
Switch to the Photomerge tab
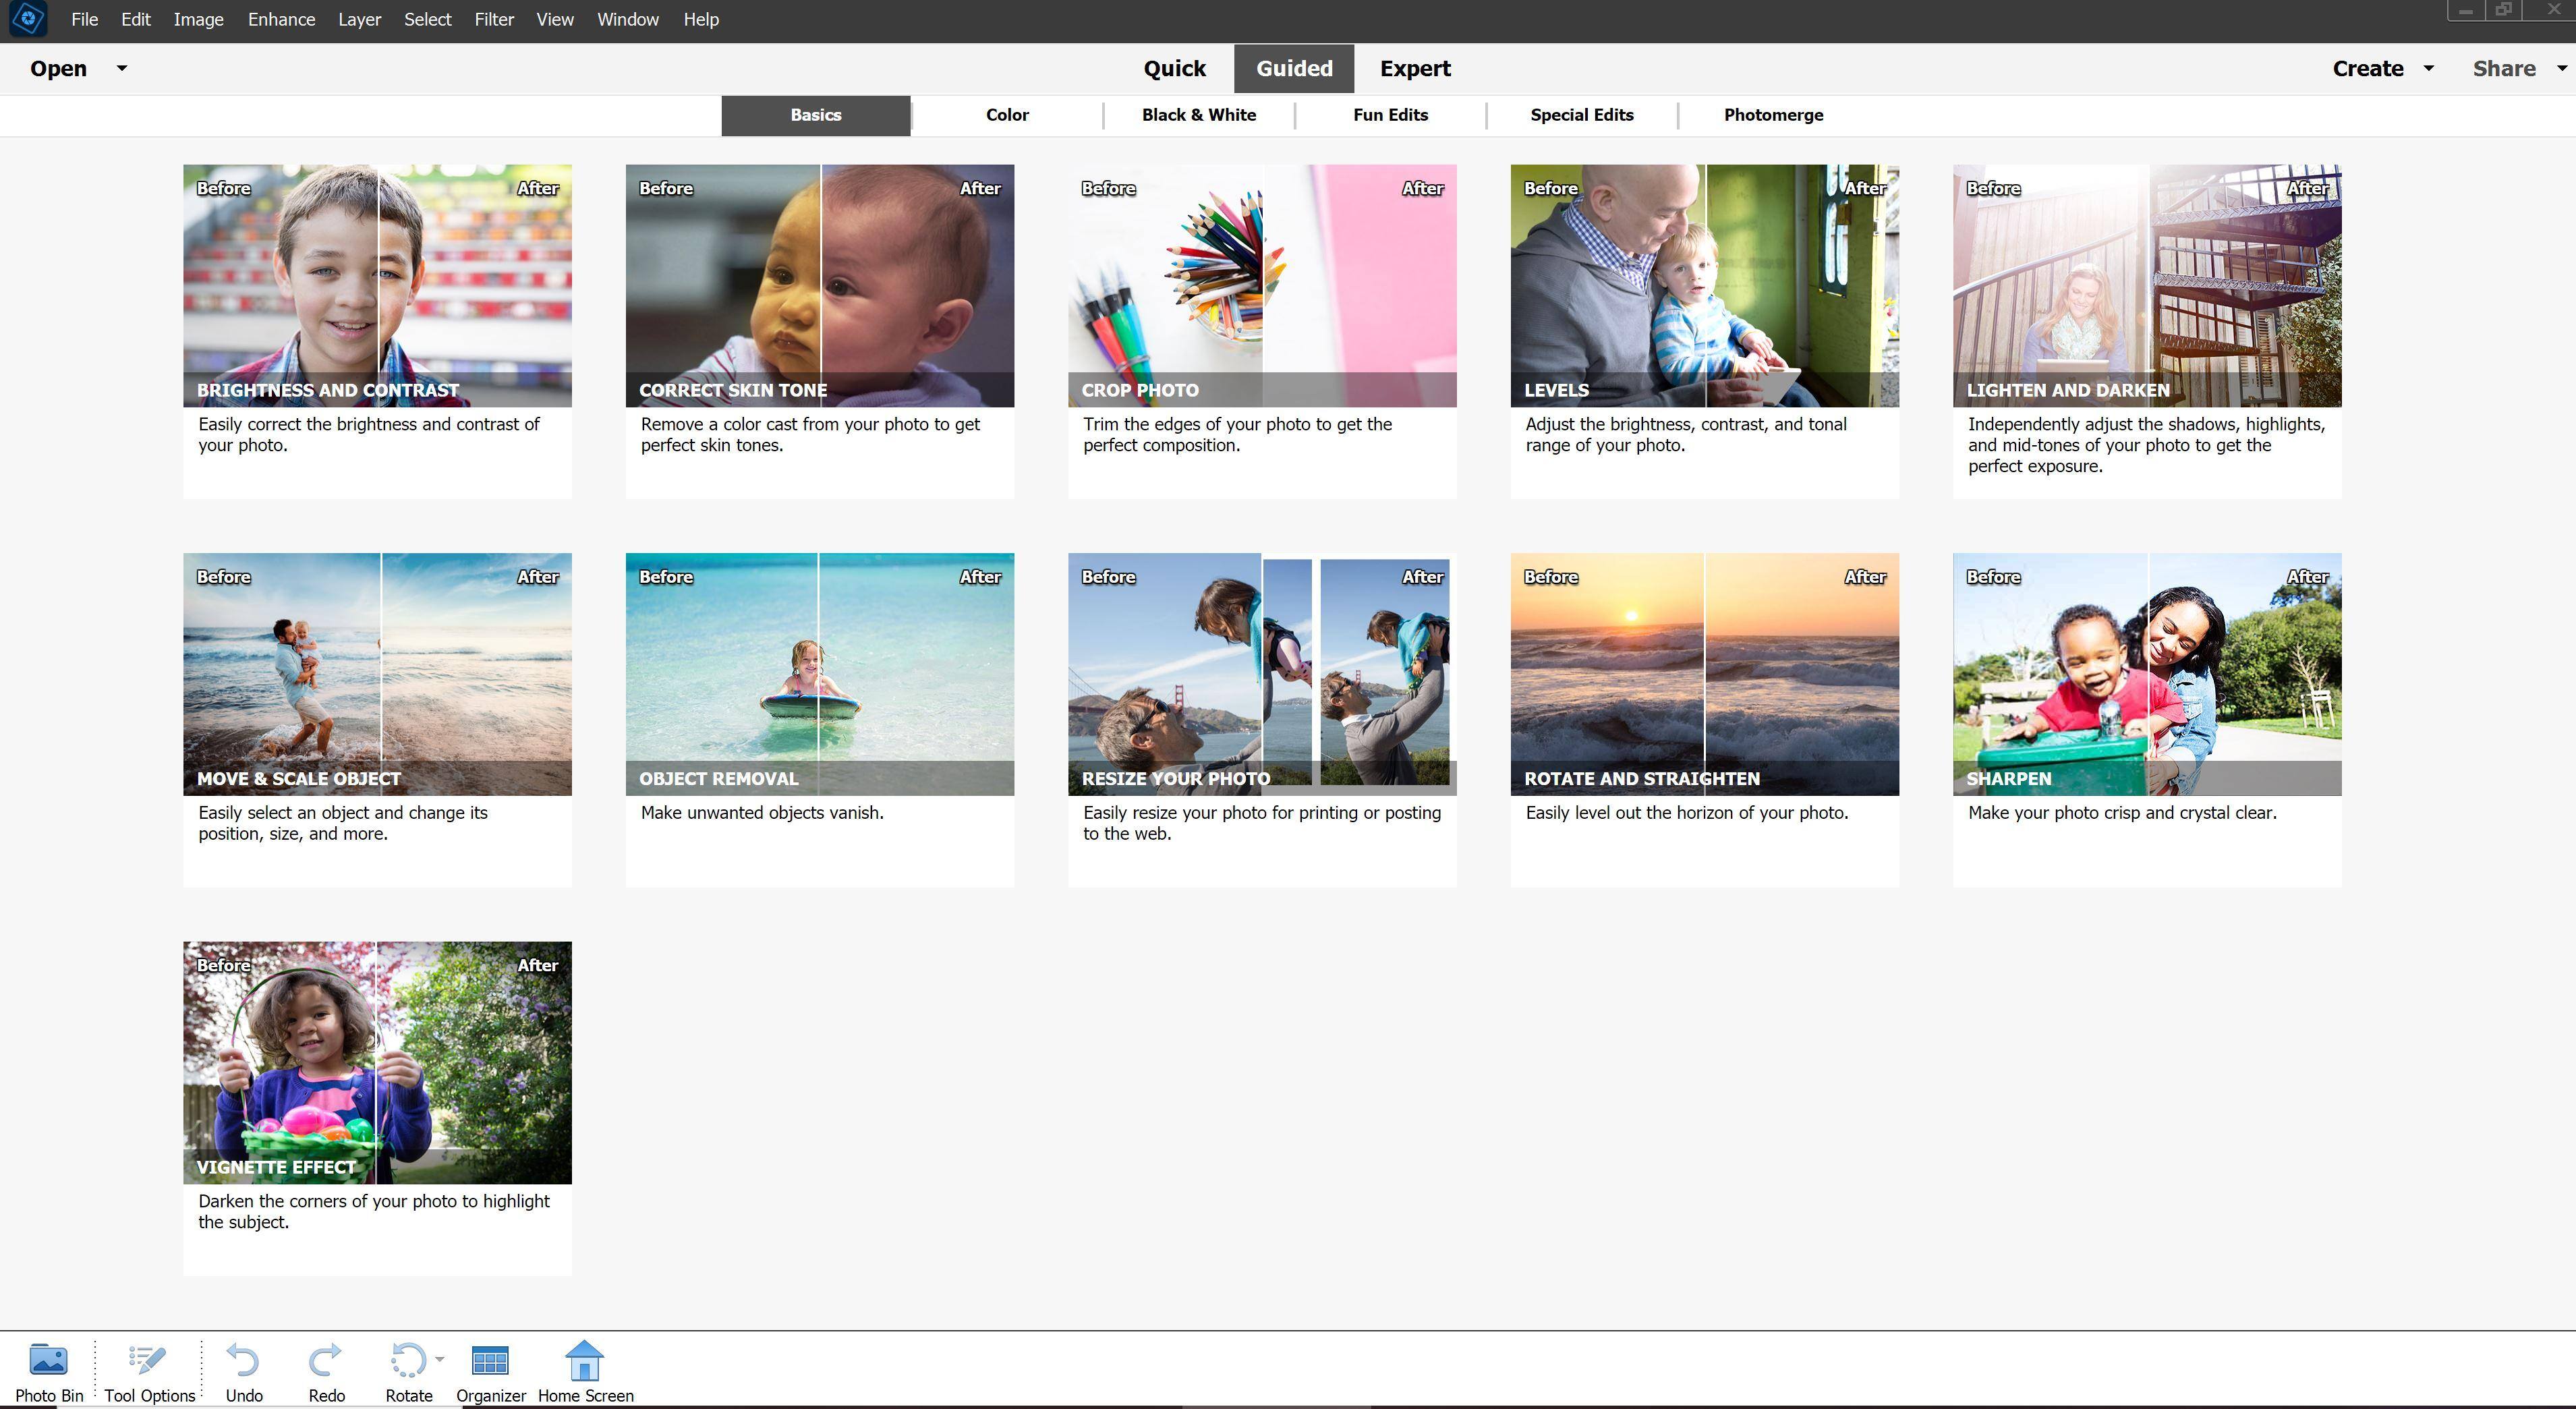(1773, 115)
